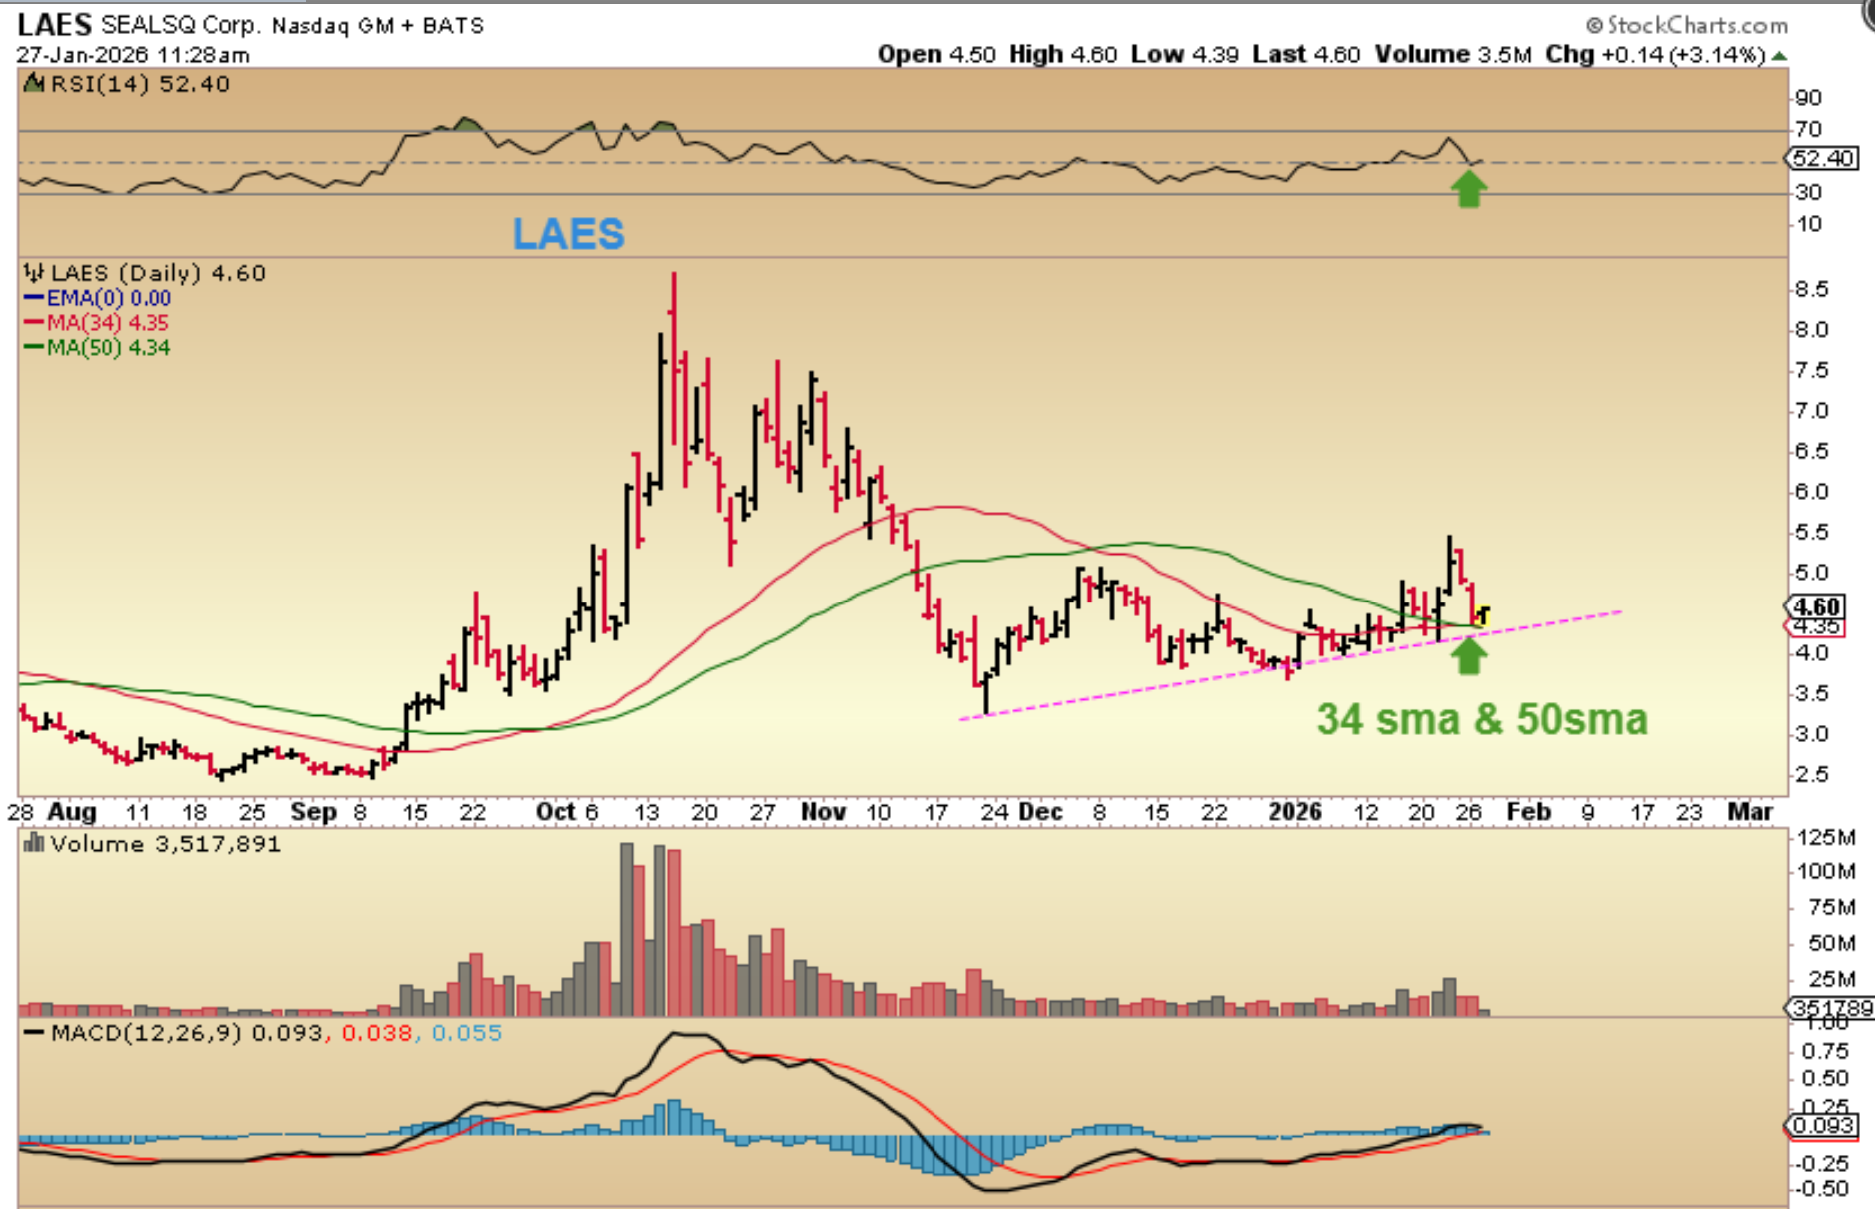Click the Mar label on date axis

coord(1750,811)
